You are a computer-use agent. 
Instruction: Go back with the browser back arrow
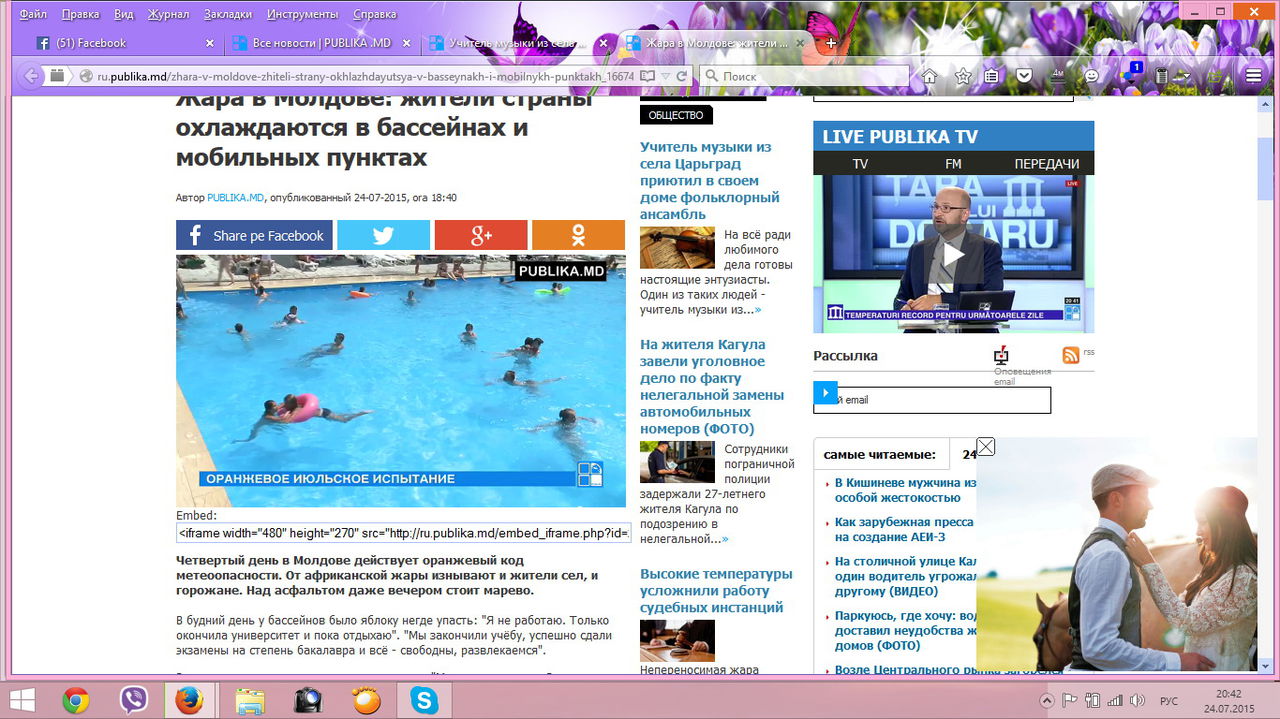[30, 76]
